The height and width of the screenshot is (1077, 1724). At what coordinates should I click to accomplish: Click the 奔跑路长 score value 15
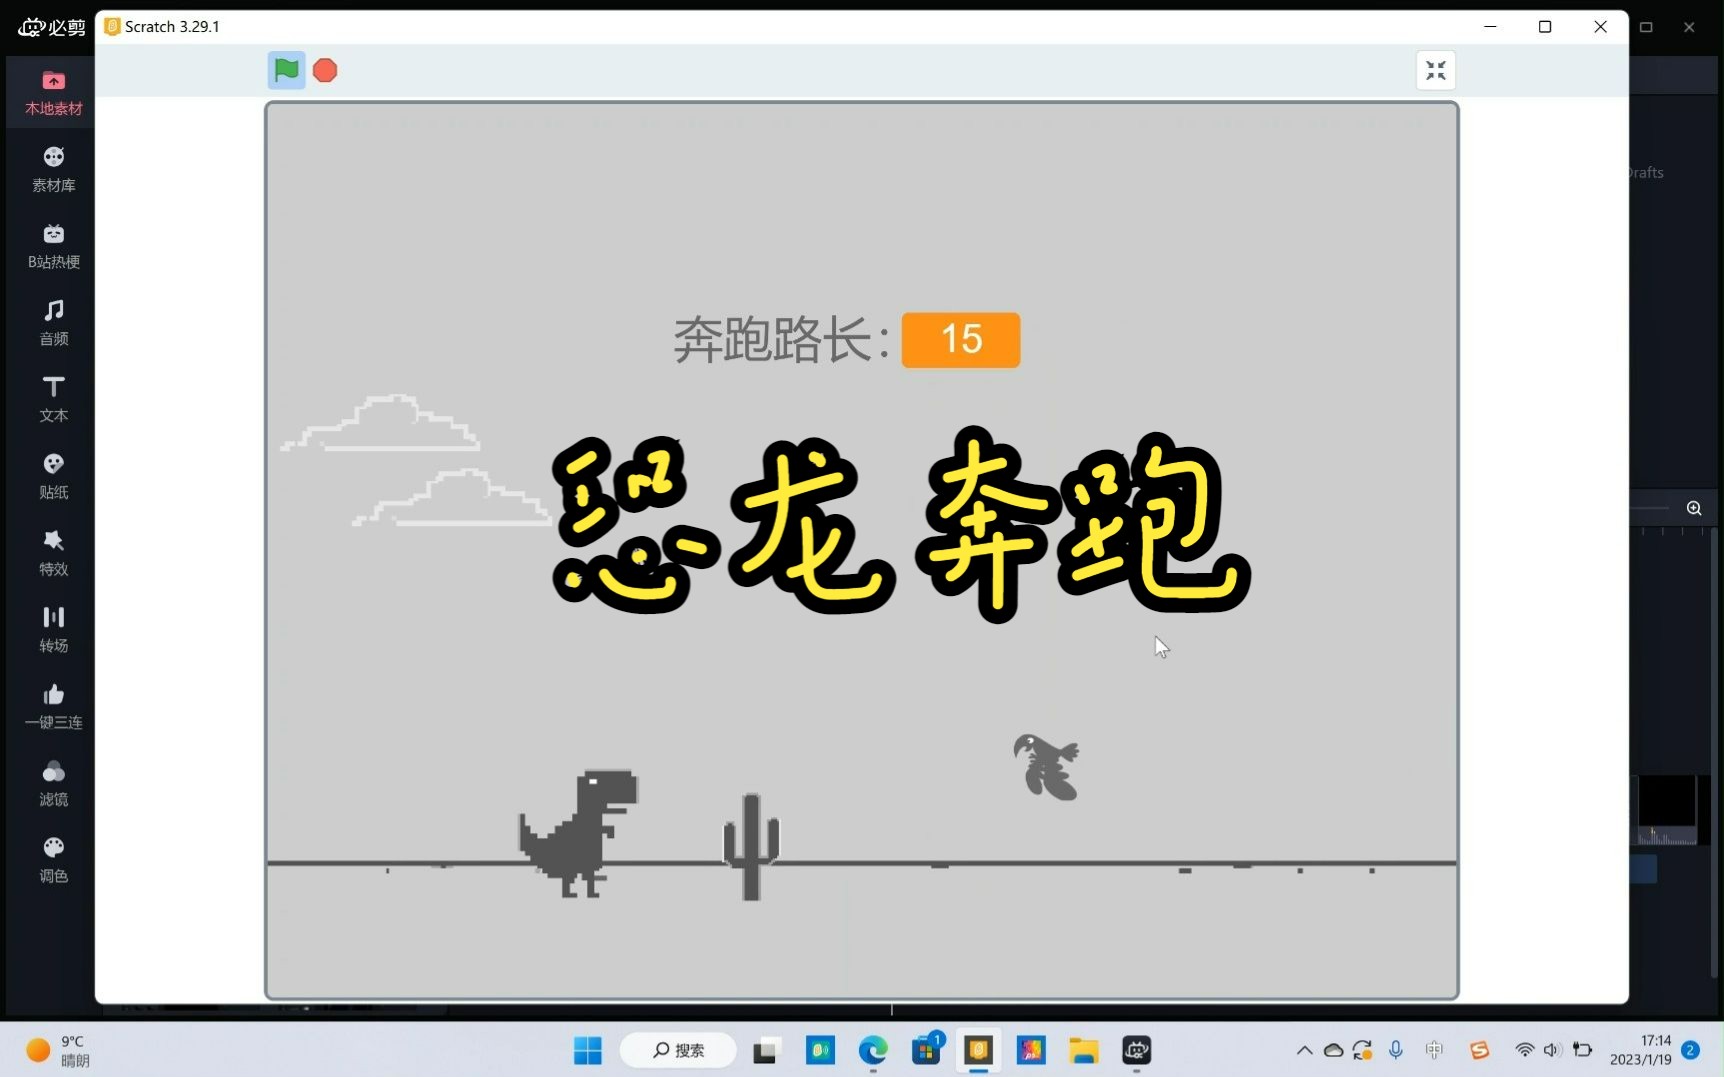pos(961,340)
